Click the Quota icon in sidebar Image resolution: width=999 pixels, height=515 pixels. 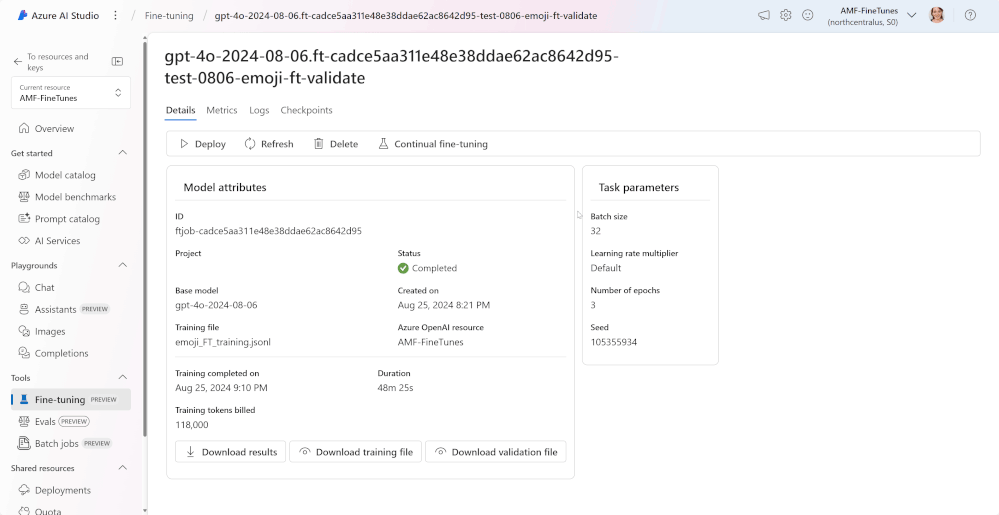24,511
